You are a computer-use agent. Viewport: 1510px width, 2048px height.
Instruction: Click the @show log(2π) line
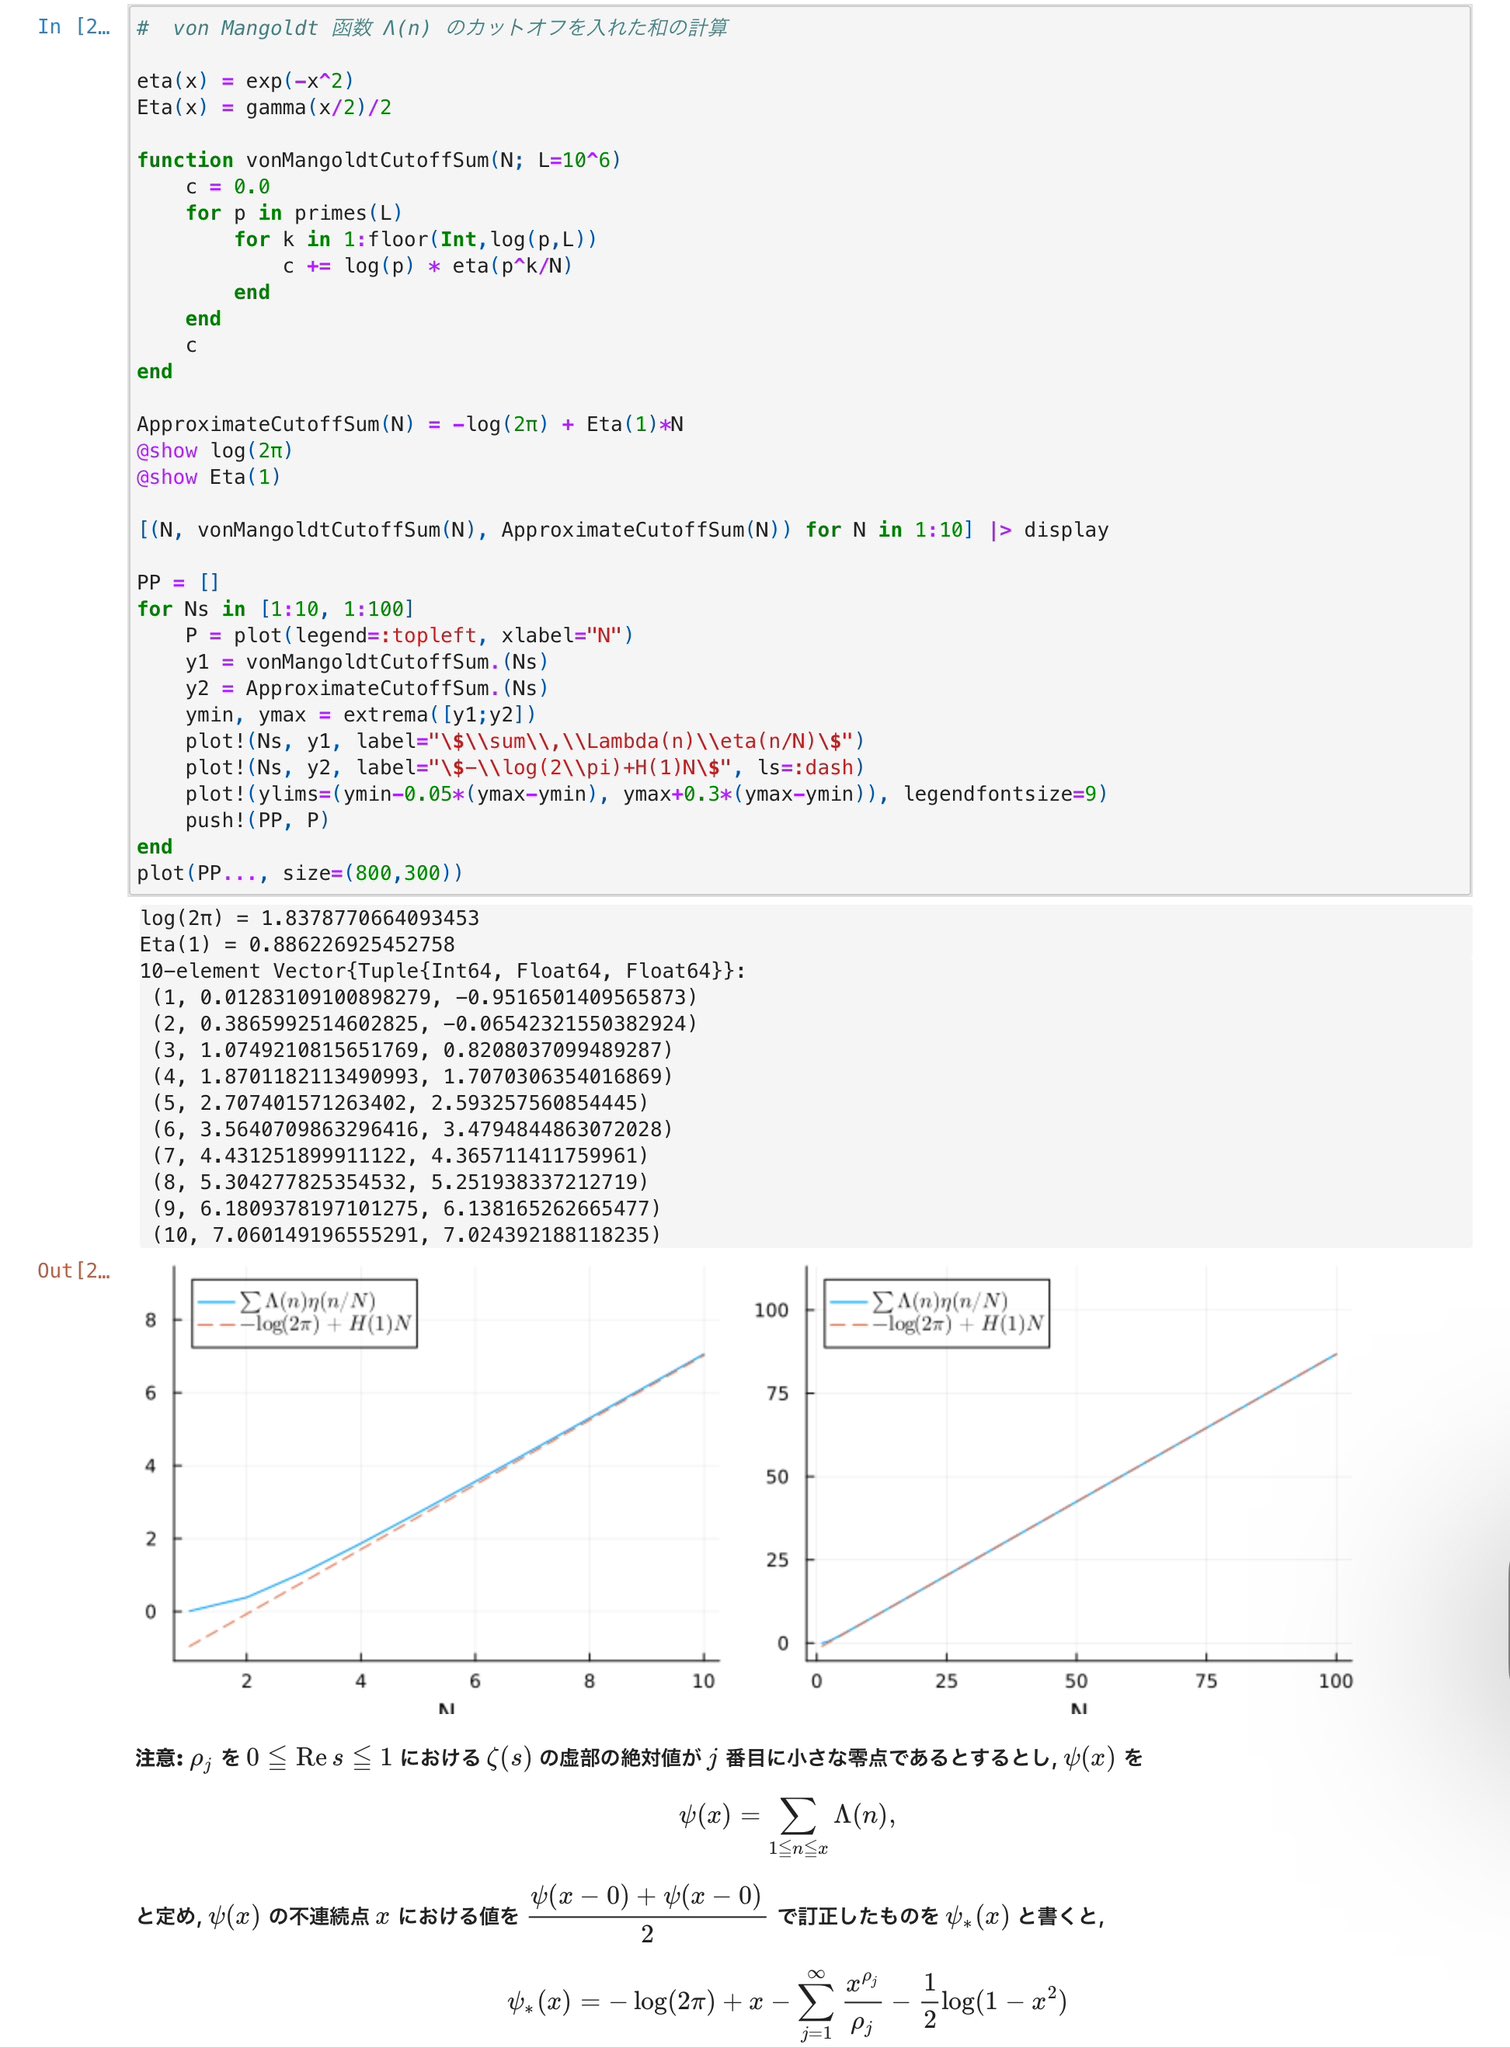coord(215,450)
